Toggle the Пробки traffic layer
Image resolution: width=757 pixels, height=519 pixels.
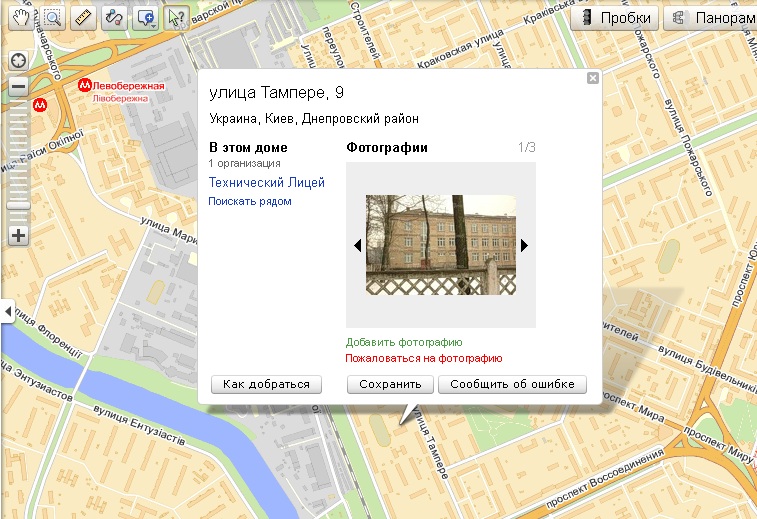[x=617, y=18]
